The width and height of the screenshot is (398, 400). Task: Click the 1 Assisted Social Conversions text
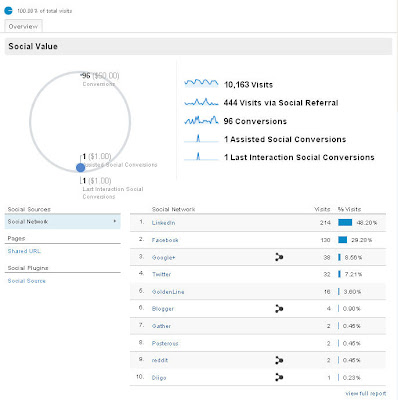[285, 139]
